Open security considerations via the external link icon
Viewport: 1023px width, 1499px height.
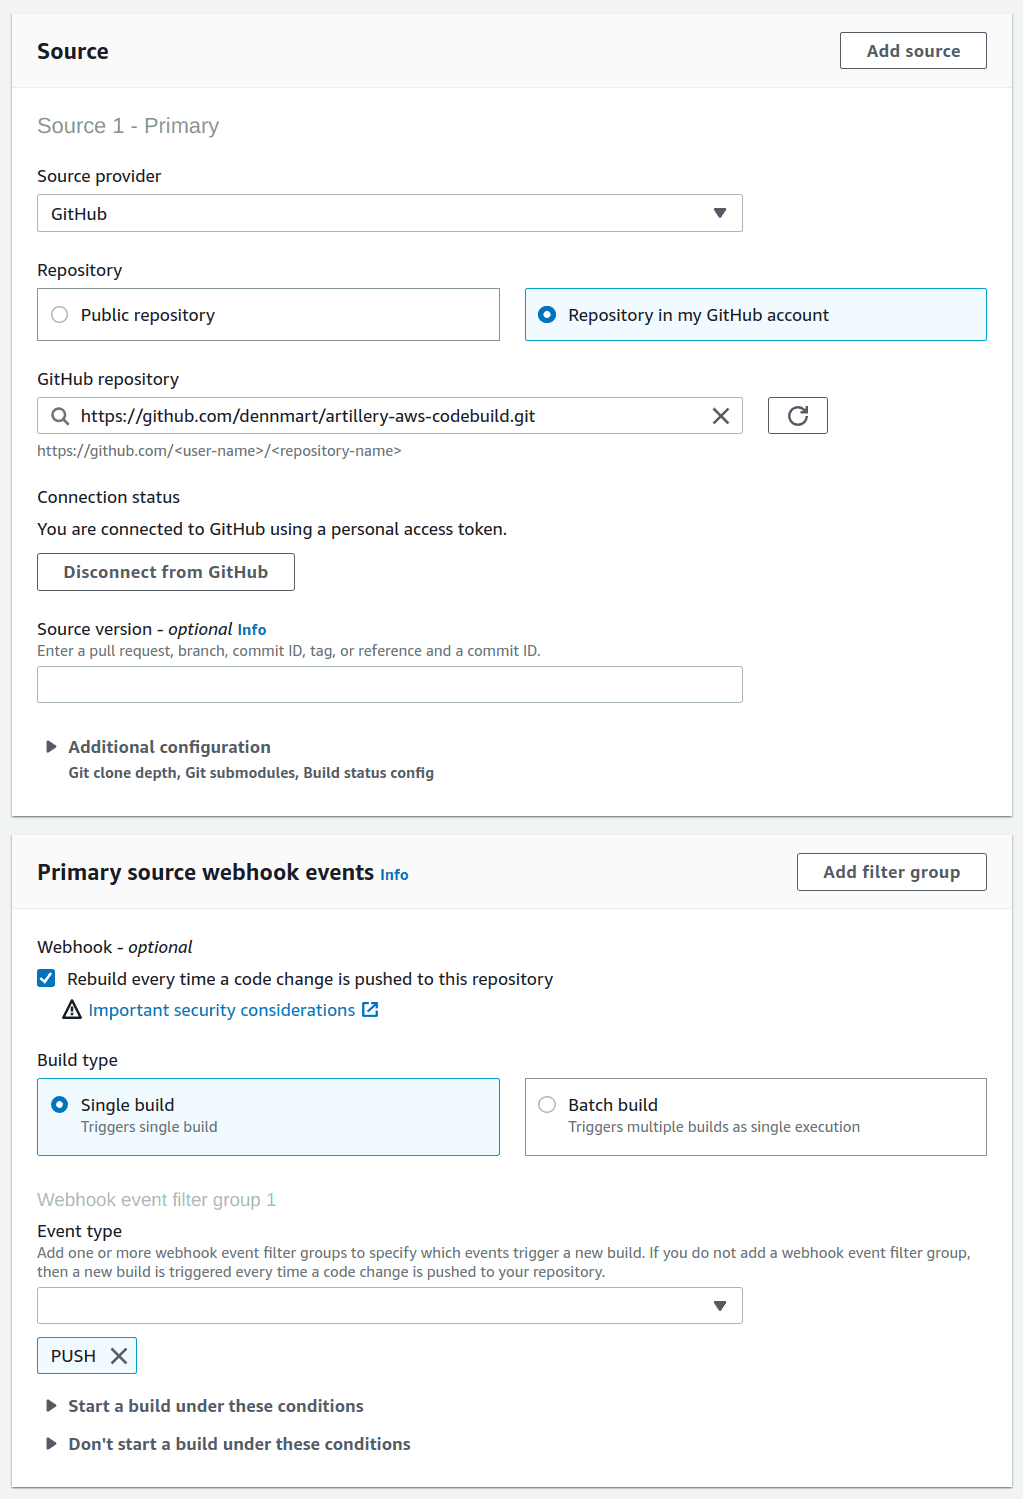tap(370, 1010)
